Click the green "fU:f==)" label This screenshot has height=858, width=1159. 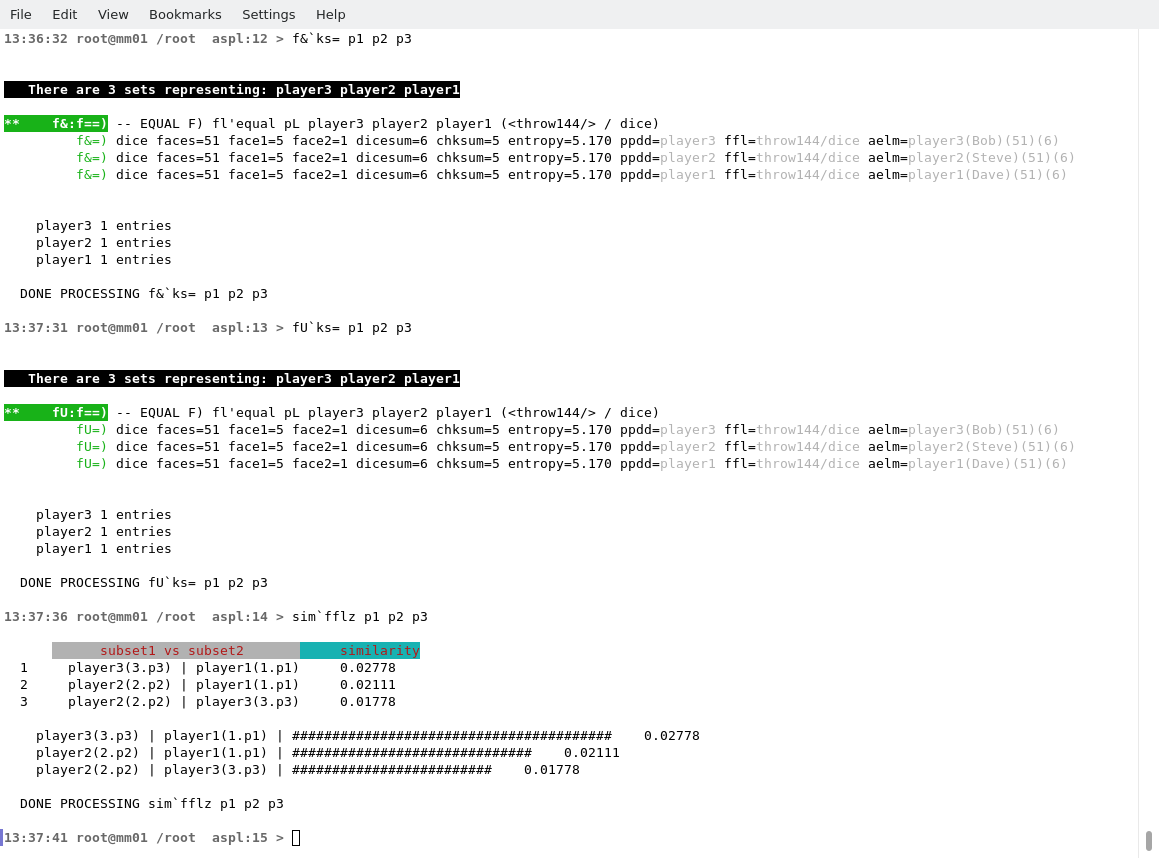(78, 413)
